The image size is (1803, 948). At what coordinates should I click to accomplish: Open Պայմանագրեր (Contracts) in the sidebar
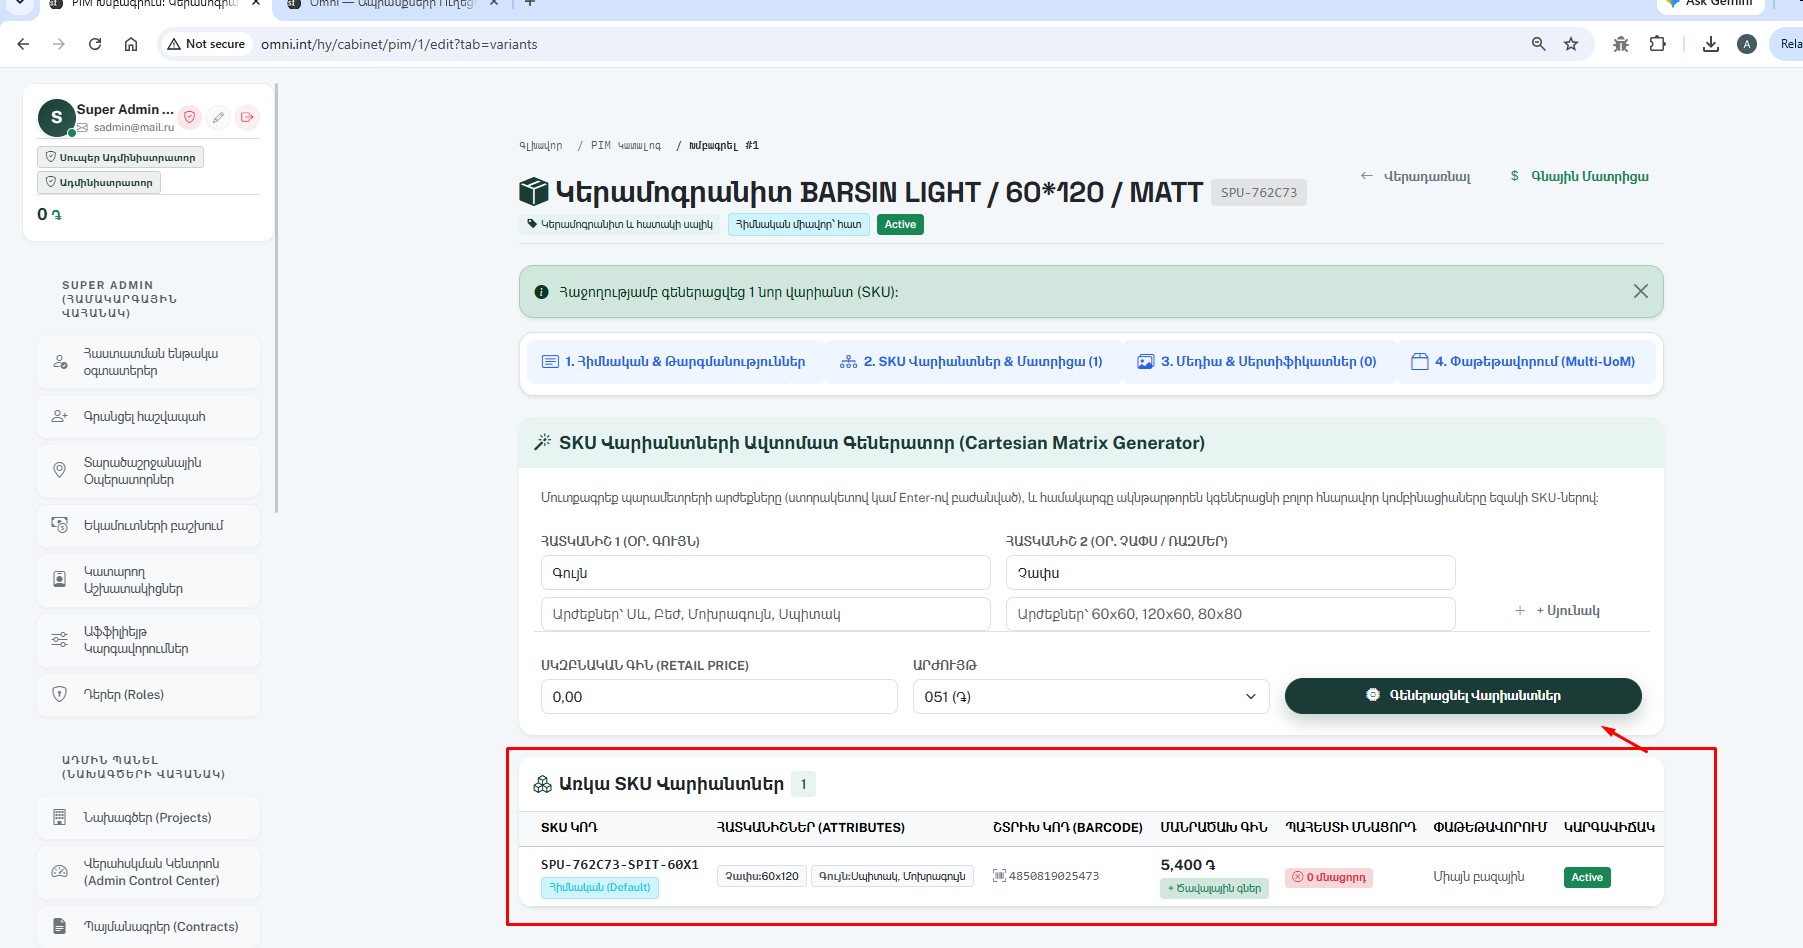click(x=148, y=927)
